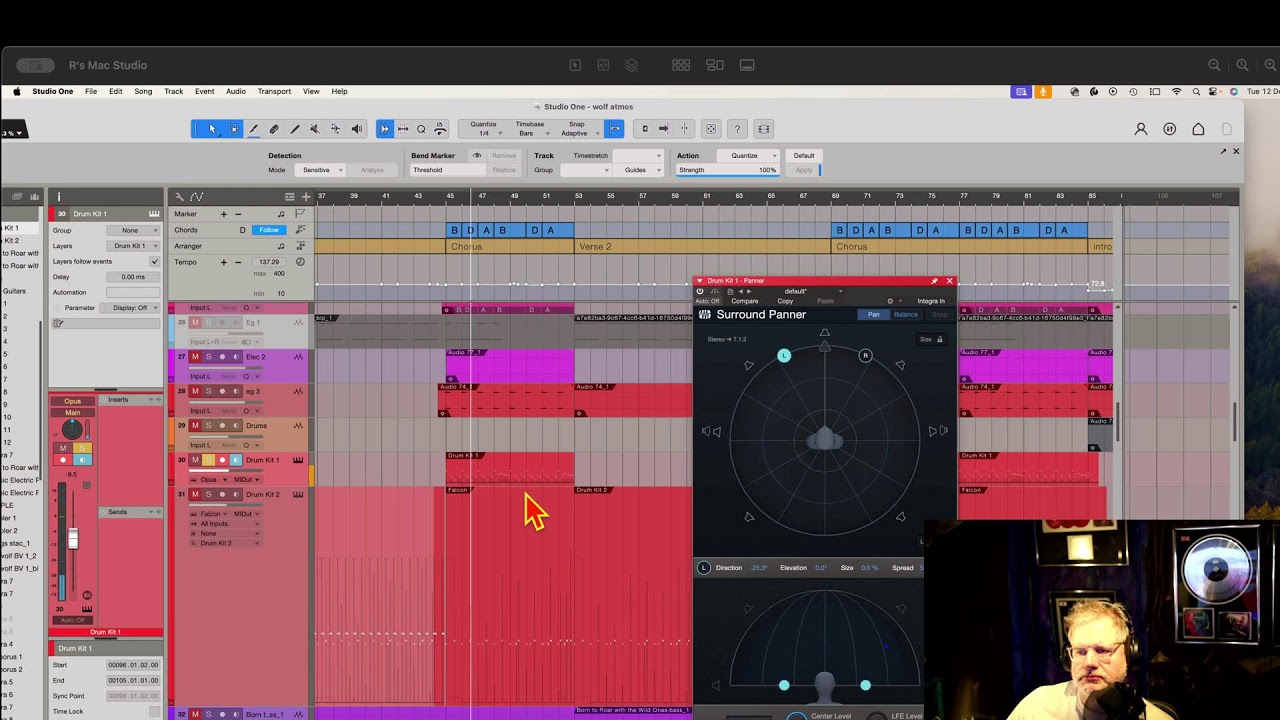Select the right channel R puck in panner
This screenshot has width=1280, height=720.
click(x=865, y=355)
